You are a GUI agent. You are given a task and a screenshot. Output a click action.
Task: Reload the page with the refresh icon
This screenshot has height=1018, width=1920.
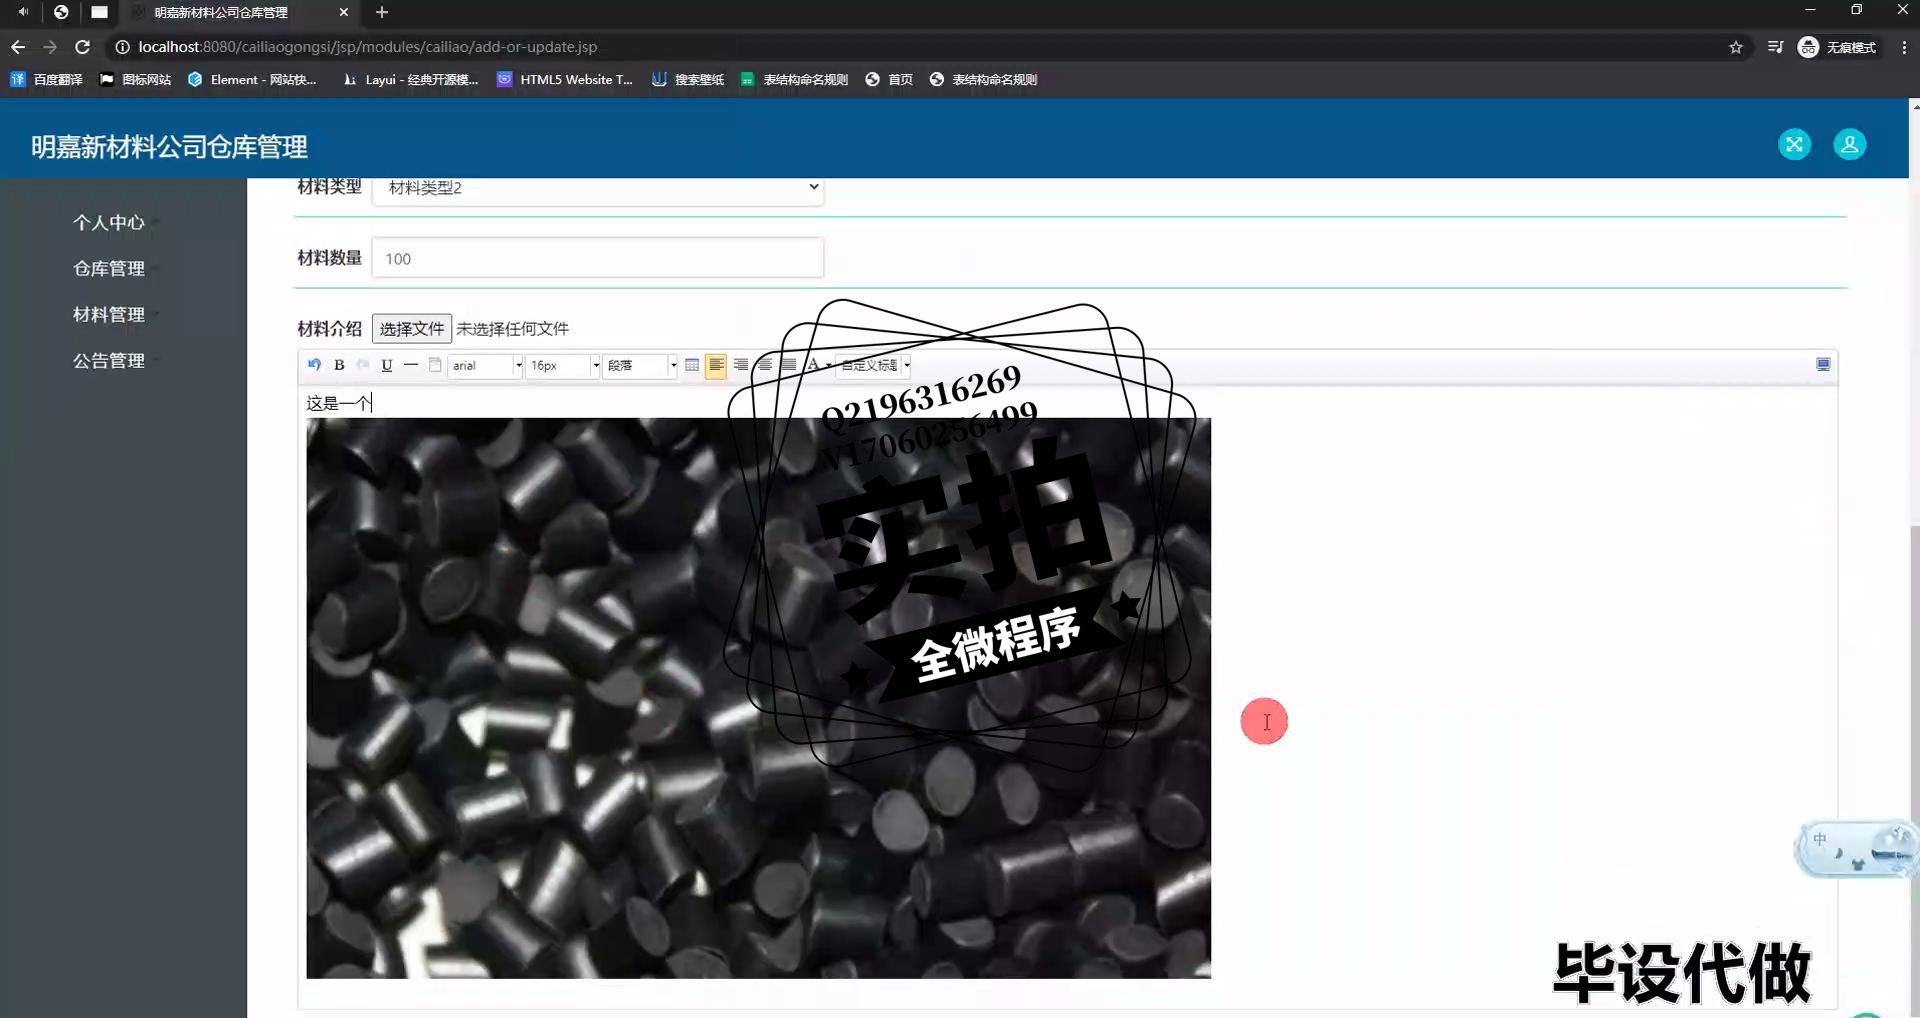[83, 47]
